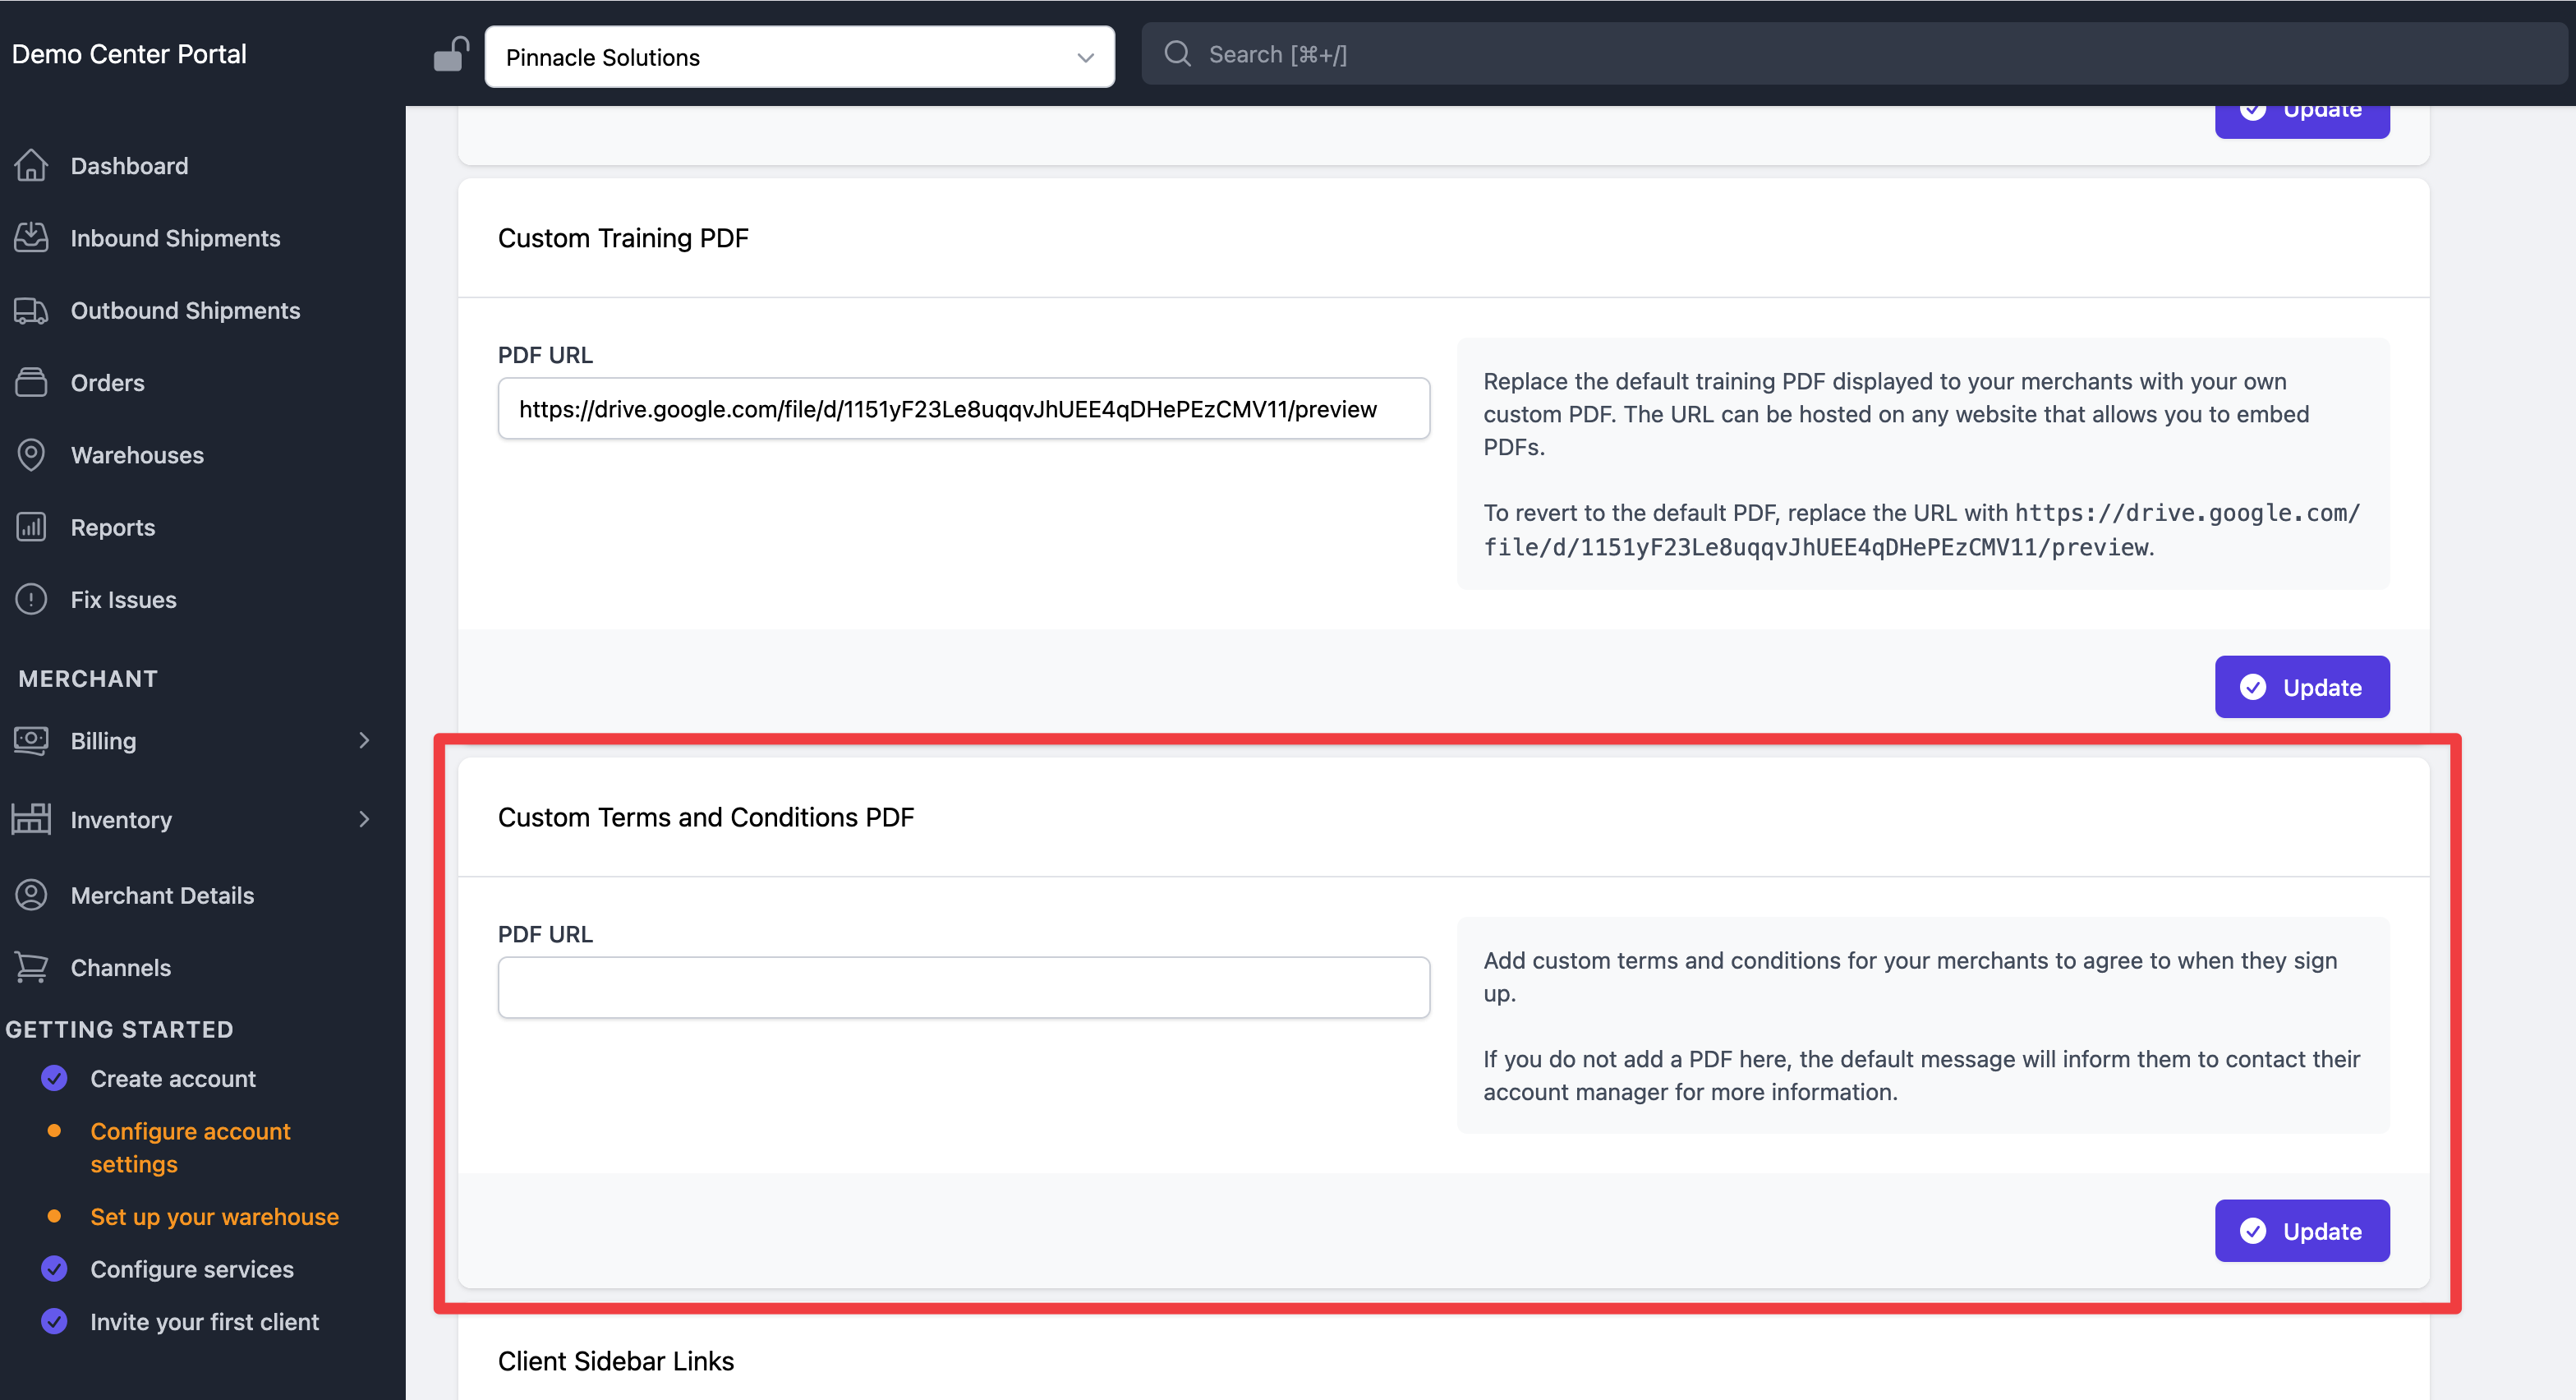This screenshot has width=2576, height=1400.
Task: Click the partially visible top Update button
Action: pyautogui.click(x=2301, y=120)
